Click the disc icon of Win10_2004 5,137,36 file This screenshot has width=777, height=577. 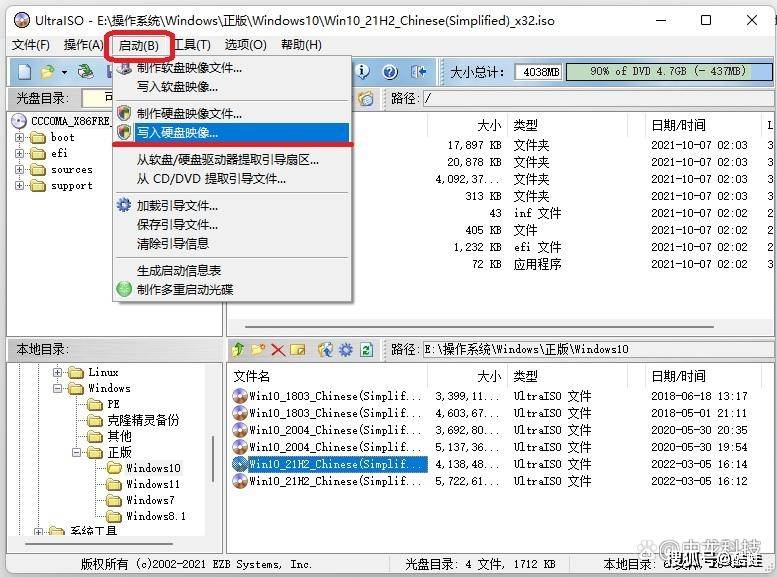click(x=240, y=447)
